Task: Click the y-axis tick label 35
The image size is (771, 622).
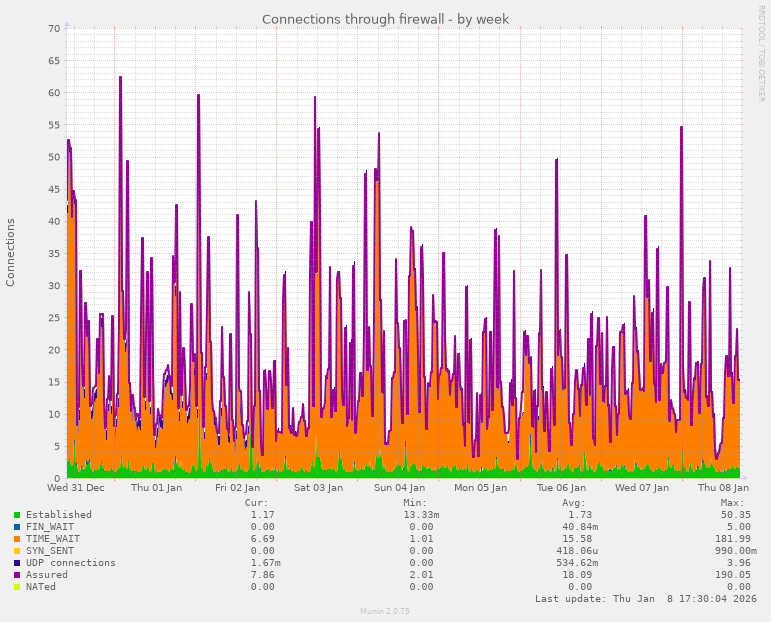Action: point(55,254)
